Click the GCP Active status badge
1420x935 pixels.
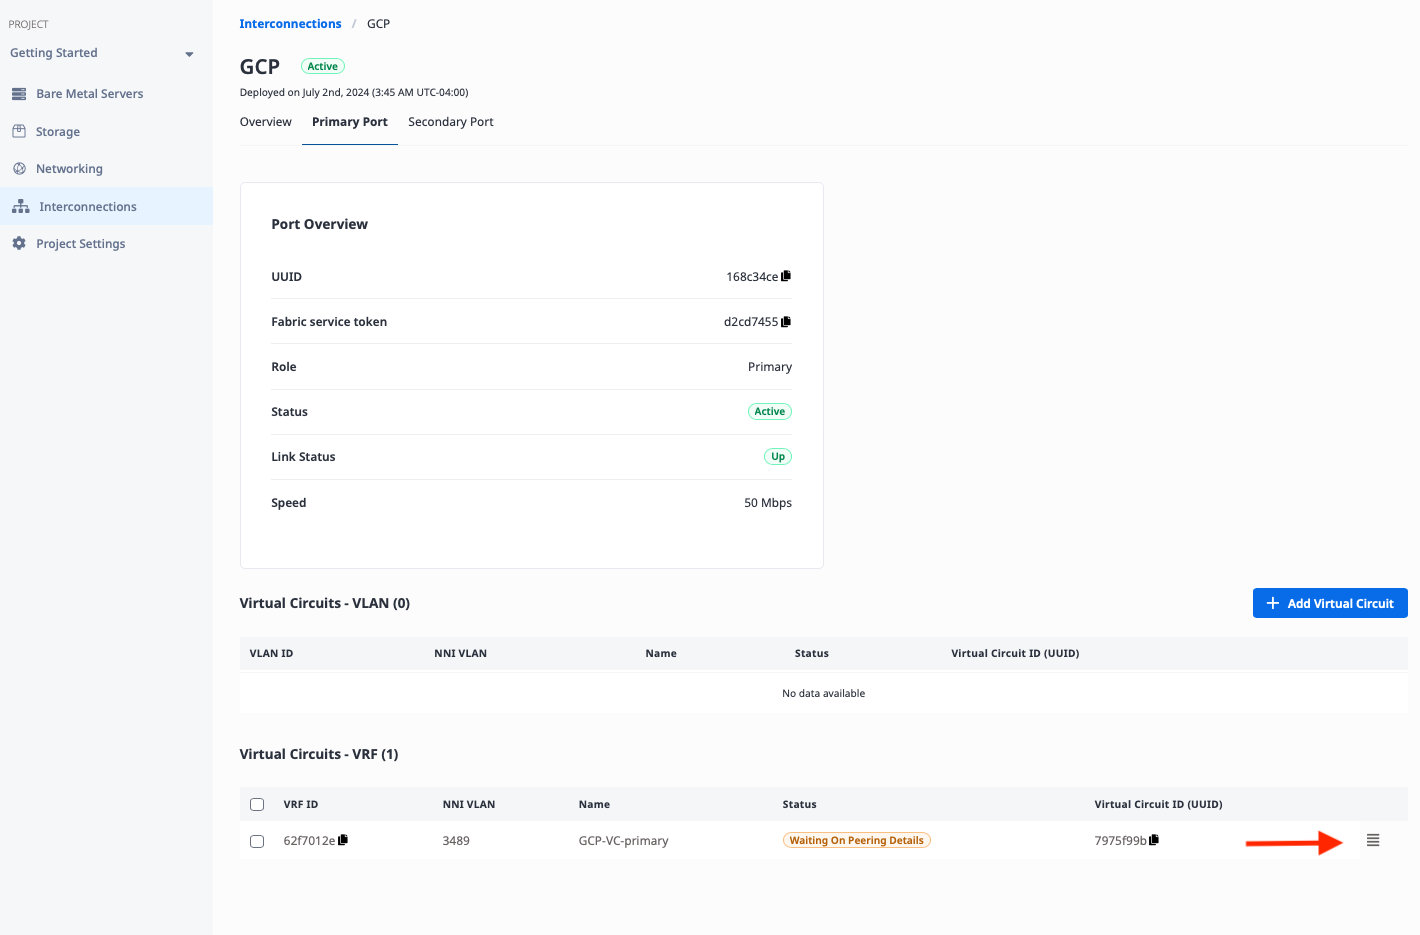pos(323,66)
